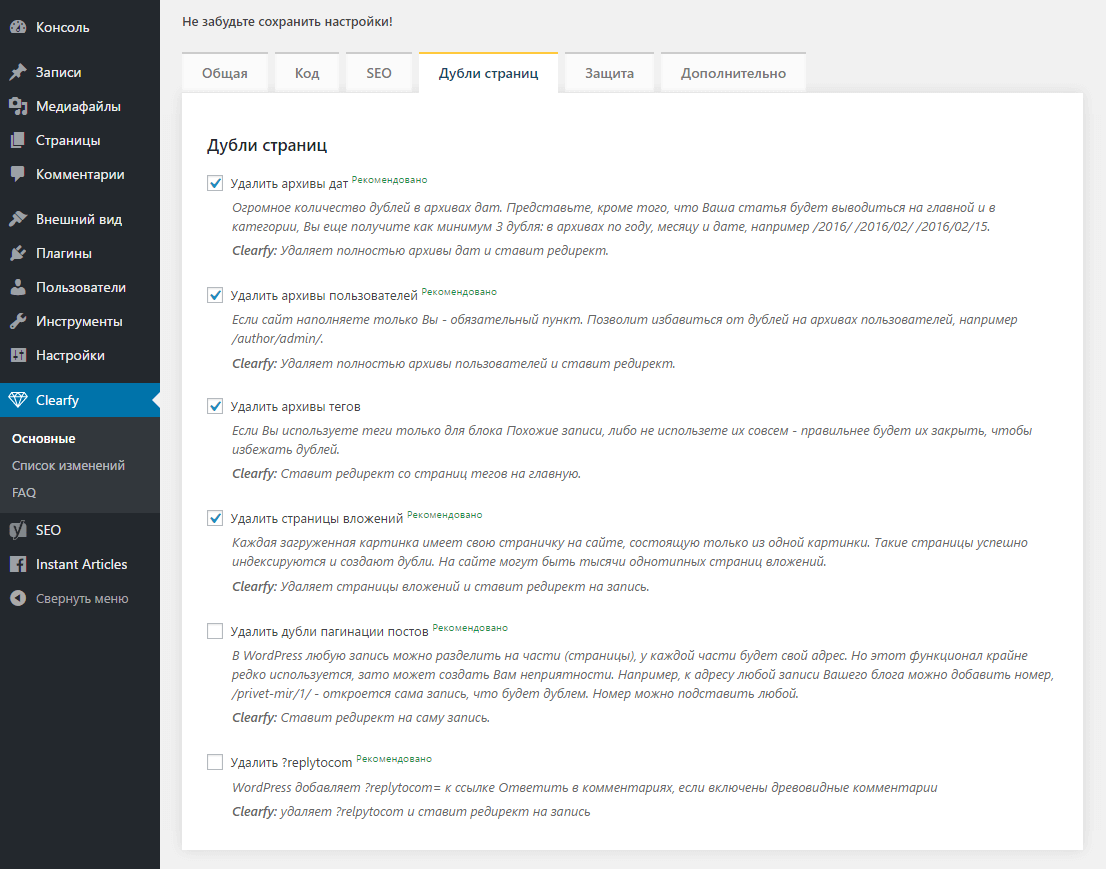The width and height of the screenshot is (1106, 869).
Task: Open Консоль in the sidebar
Action: point(80,28)
